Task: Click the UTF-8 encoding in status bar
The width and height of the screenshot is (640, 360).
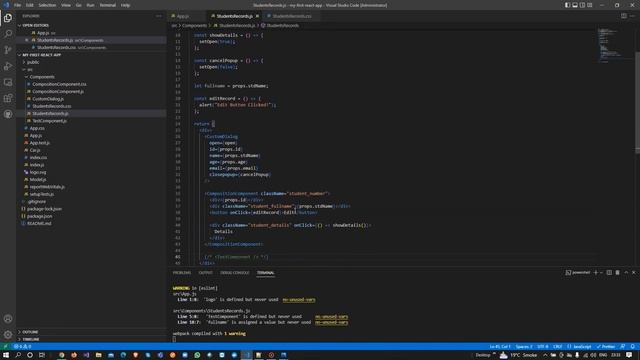Action: pos(542,347)
